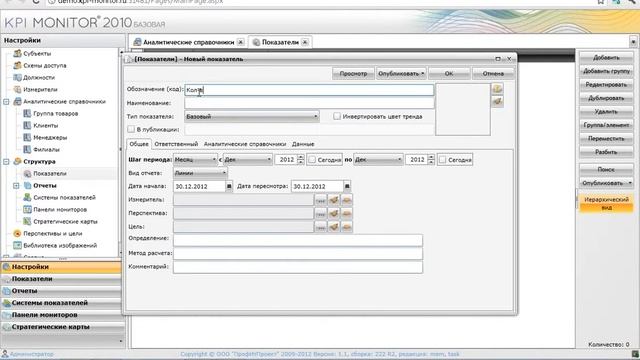Check Сегодня for the start period
The image size is (640, 360).
[312, 160]
